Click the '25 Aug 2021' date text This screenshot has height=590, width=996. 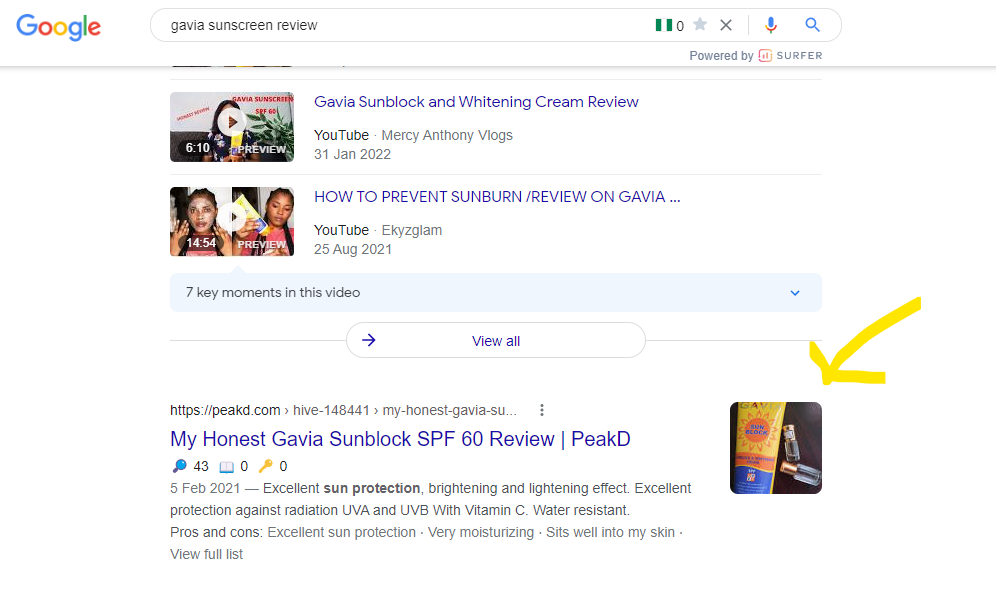(x=353, y=250)
